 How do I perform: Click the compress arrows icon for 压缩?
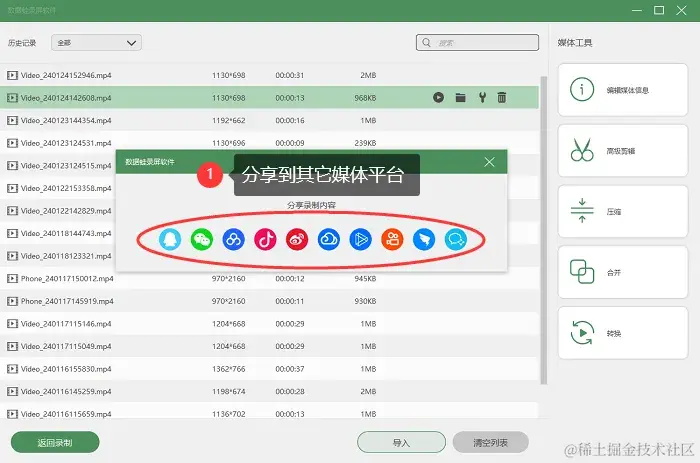pos(582,211)
